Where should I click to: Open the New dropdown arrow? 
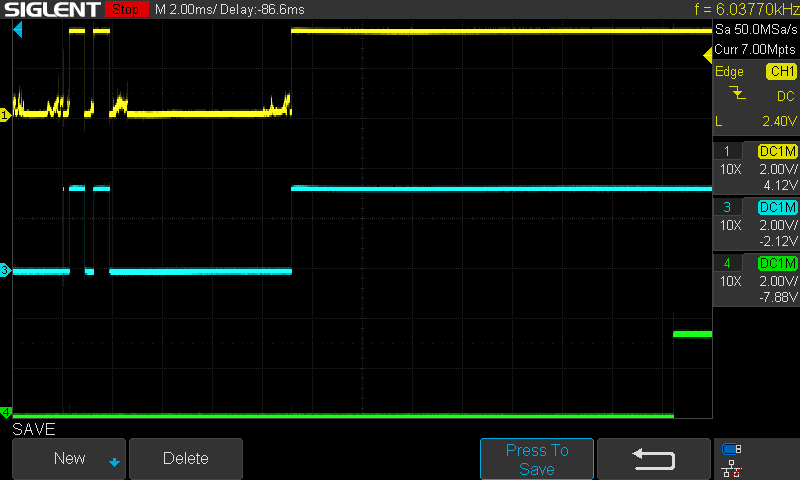[114, 462]
